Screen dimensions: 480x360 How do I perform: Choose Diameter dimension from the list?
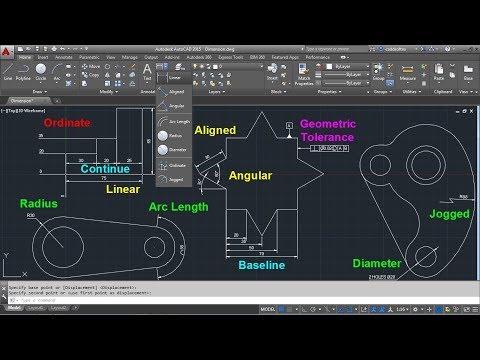click(x=174, y=150)
